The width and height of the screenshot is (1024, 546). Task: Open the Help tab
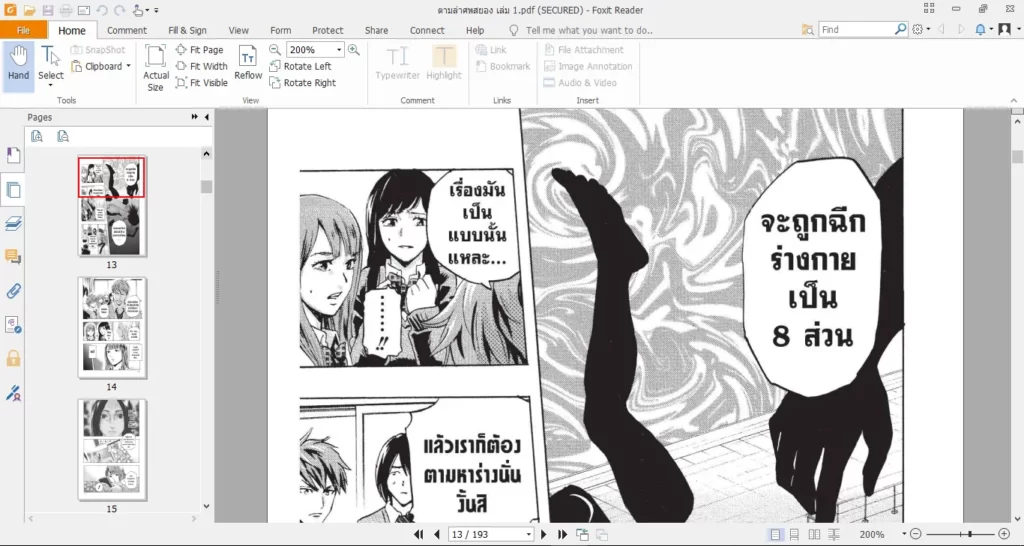click(x=475, y=30)
